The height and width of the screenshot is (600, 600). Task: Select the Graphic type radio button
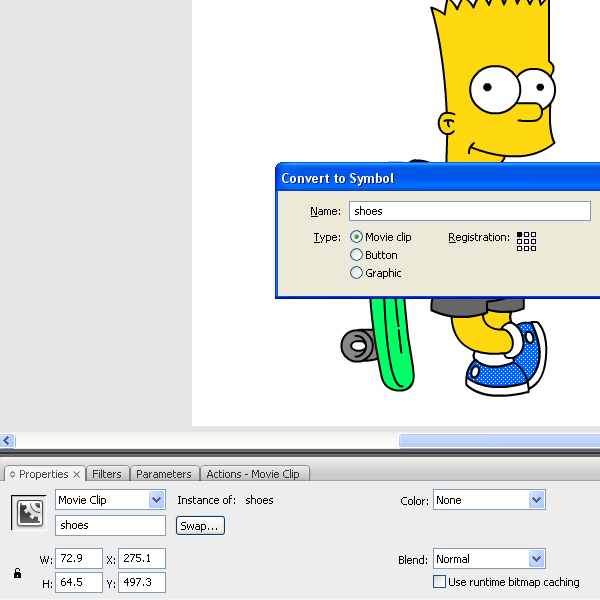(x=356, y=273)
